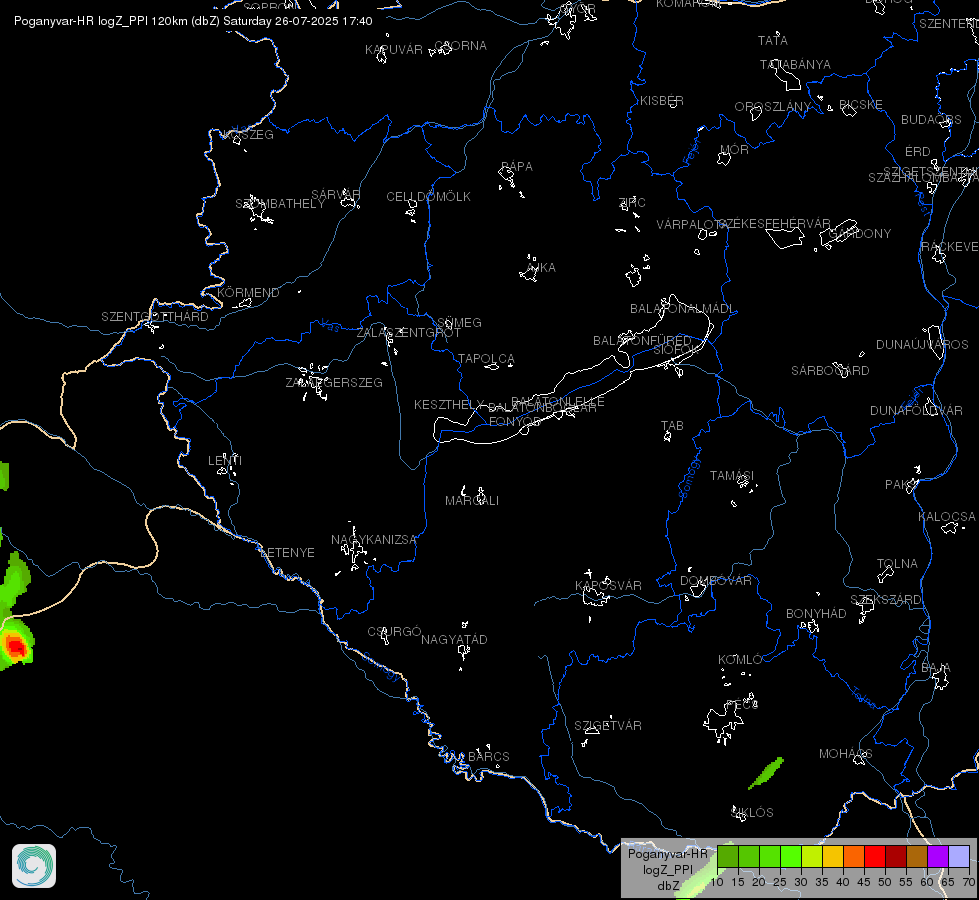Click the TOLNA city label
Screen dimensions: 979x900
click(897, 564)
